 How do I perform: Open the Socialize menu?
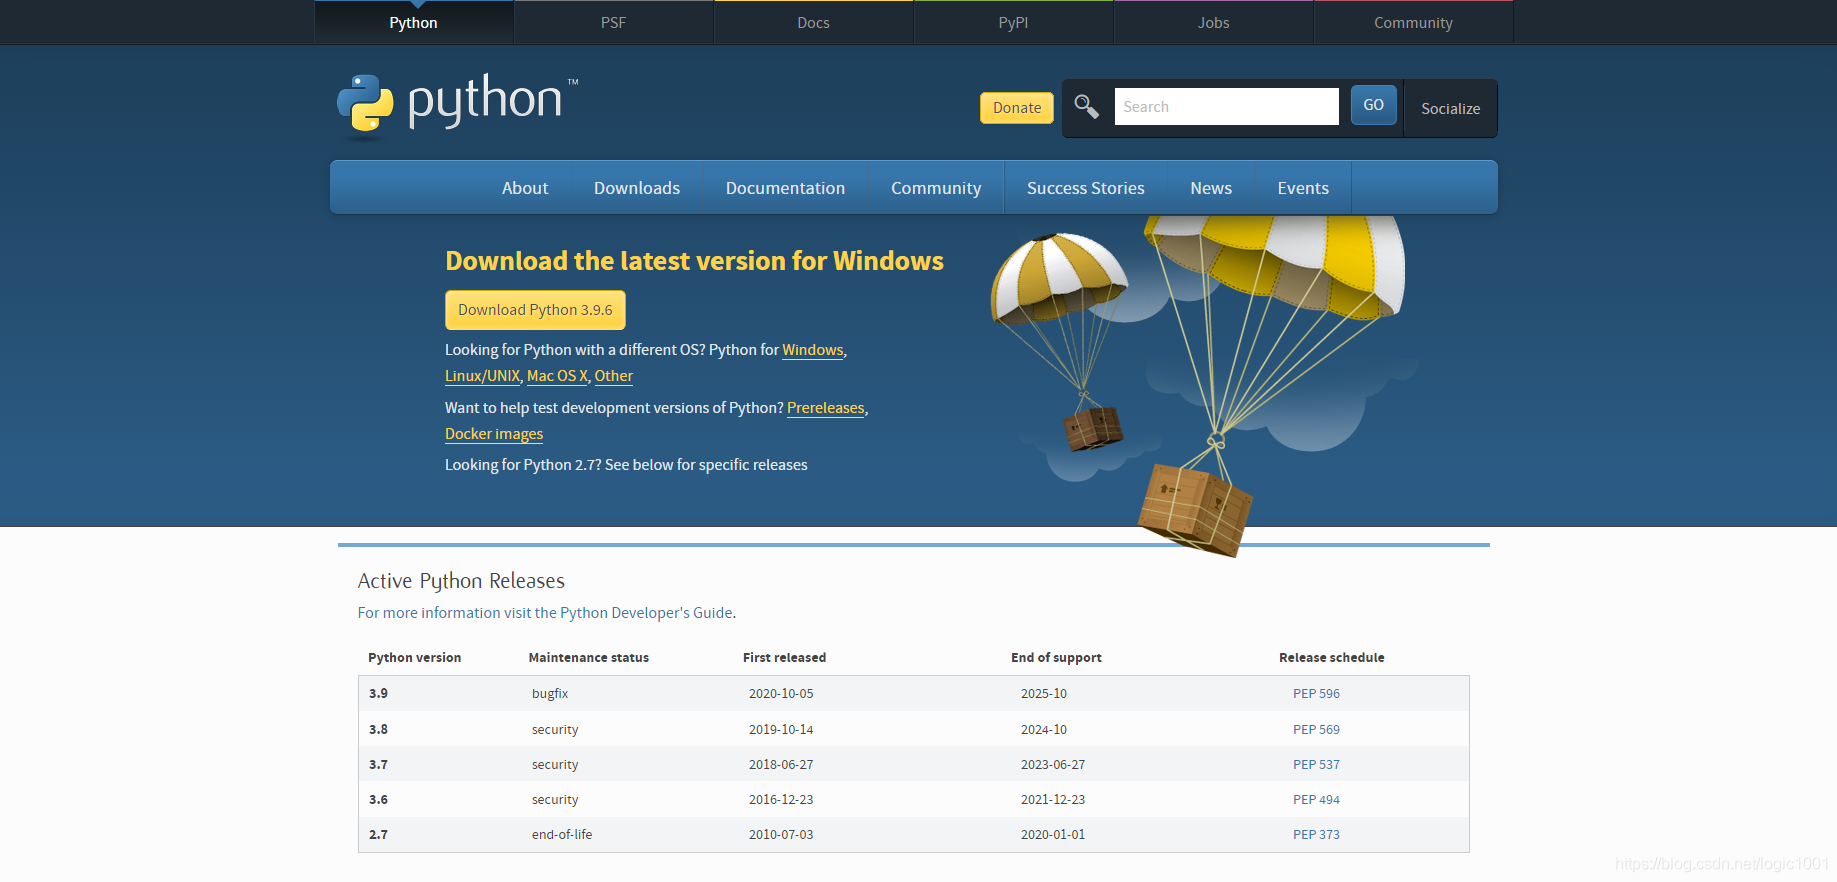point(1451,108)
